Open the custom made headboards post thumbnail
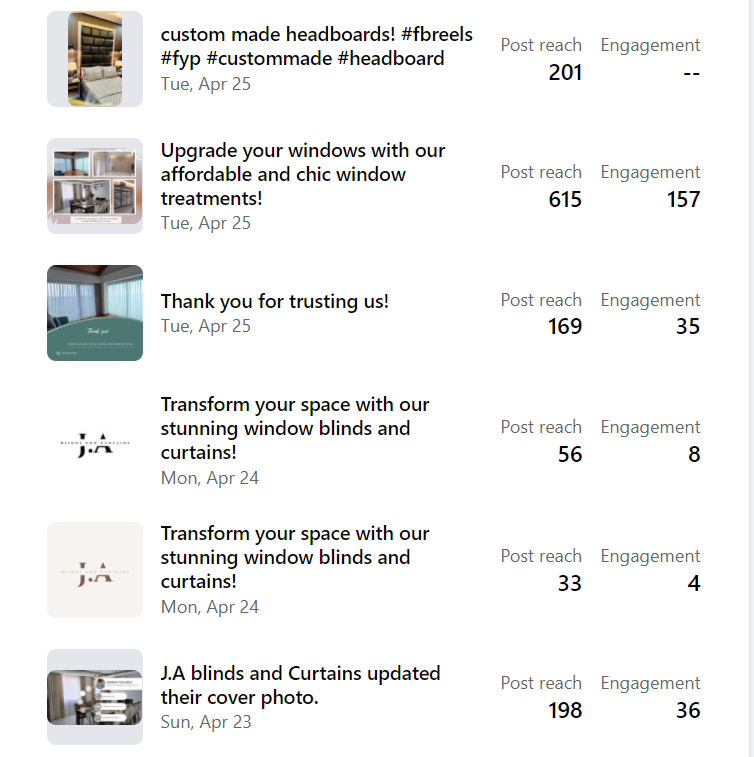Screen dimensions: 754x757 [95, 59]
